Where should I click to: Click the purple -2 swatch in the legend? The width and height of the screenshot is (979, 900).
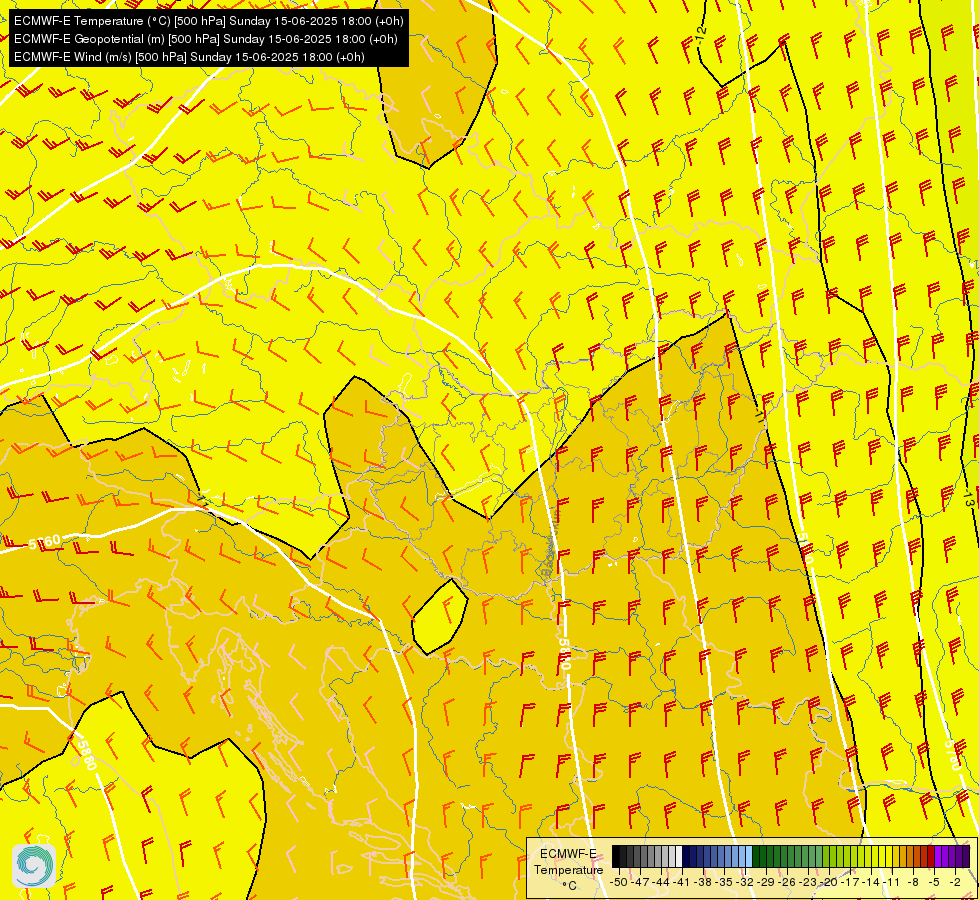(x=952, y=856)
